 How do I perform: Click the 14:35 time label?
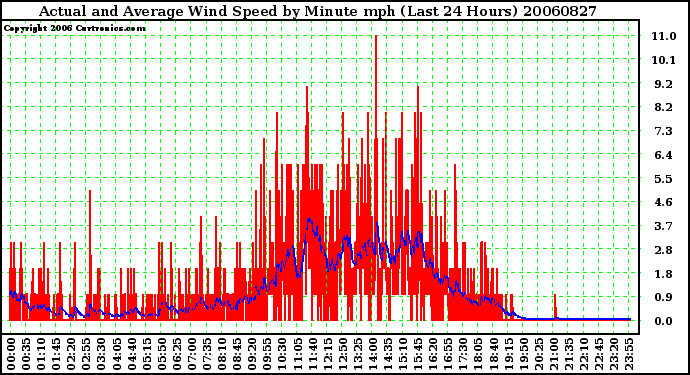point(388,354)
